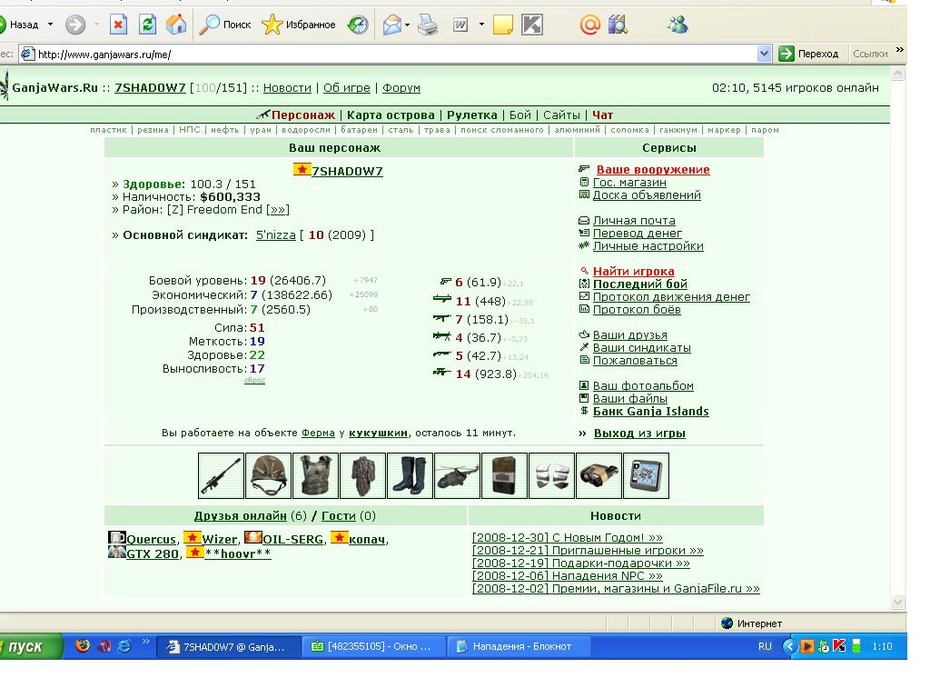Image resolution: width=930 pixels, height=698 pixels.
Task: Open the body armor vest item
Action: tap(316, 476)
